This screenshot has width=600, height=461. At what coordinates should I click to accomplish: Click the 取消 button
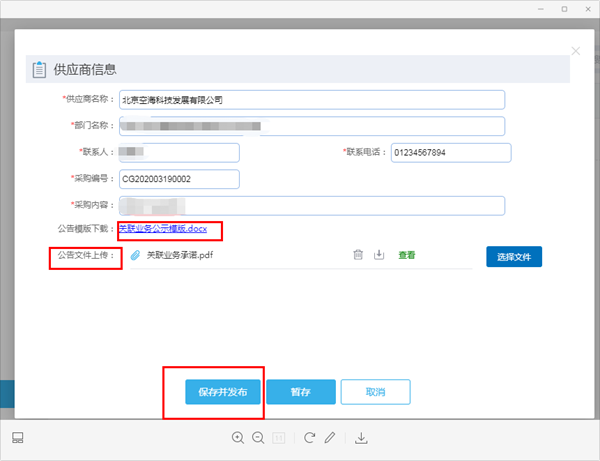375,392
